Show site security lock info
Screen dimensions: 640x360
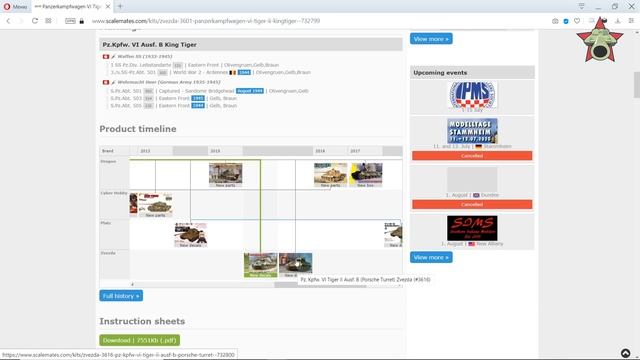(x=82, y=21)
